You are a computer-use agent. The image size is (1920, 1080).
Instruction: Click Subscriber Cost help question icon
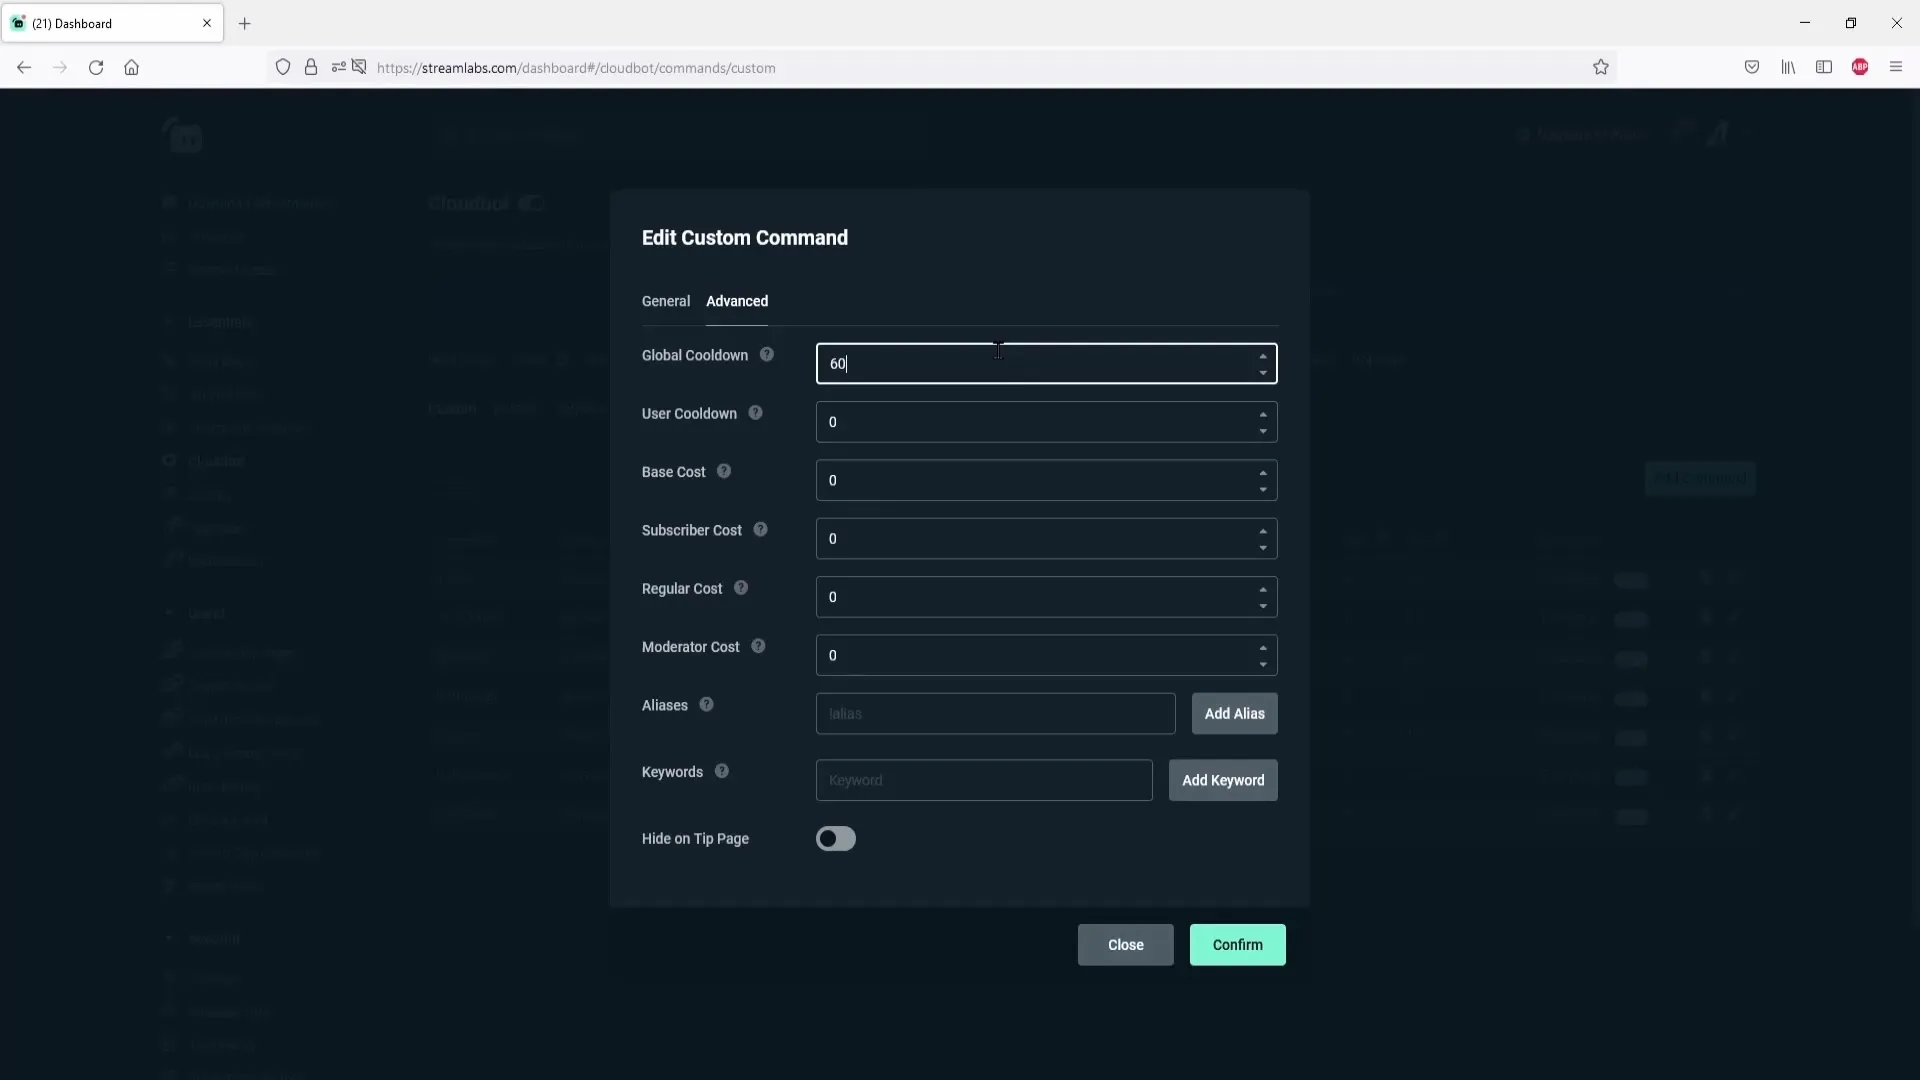pos(761,530)
